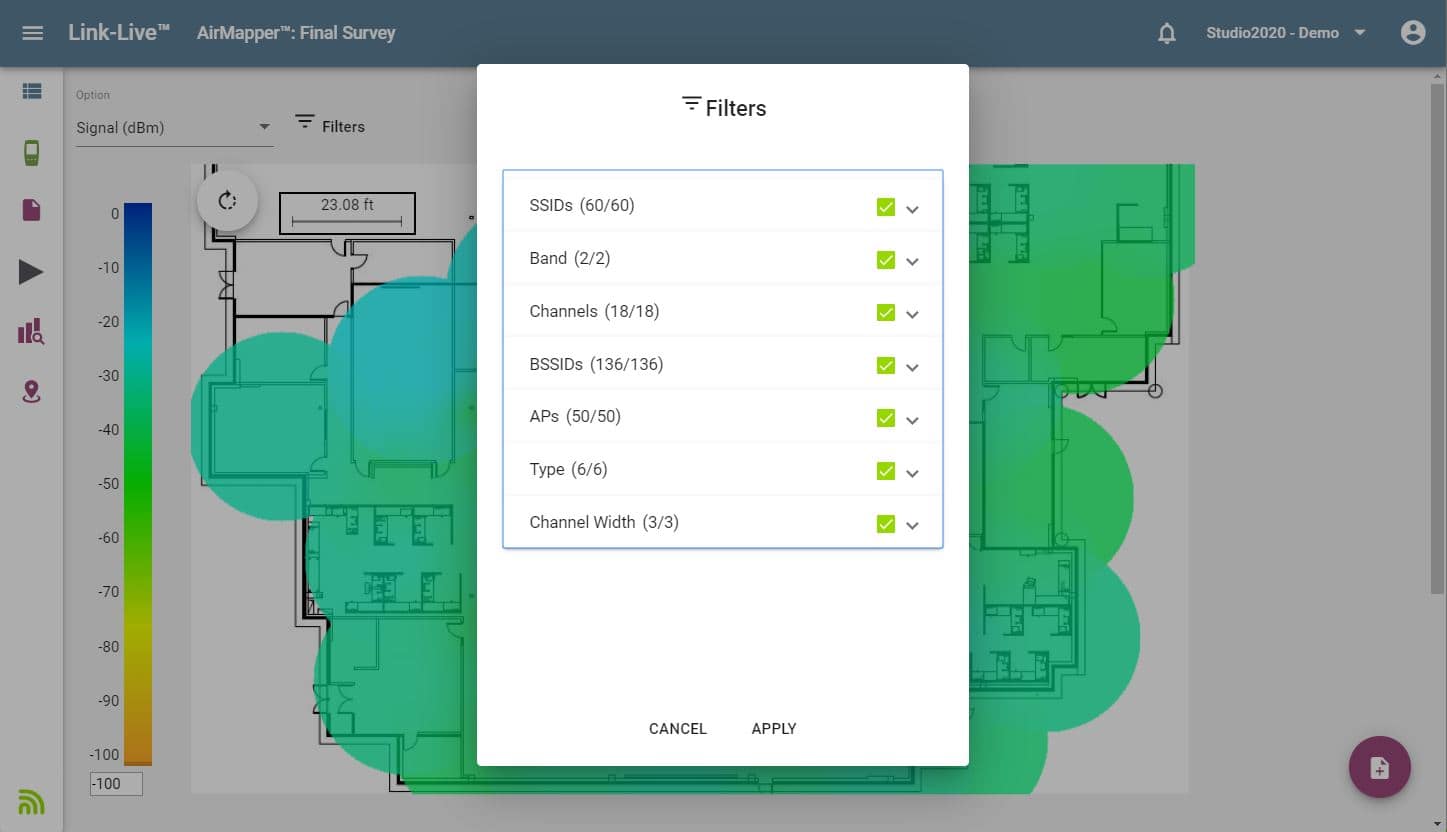Open the user account avatar menu

[x=1412, y=32]
